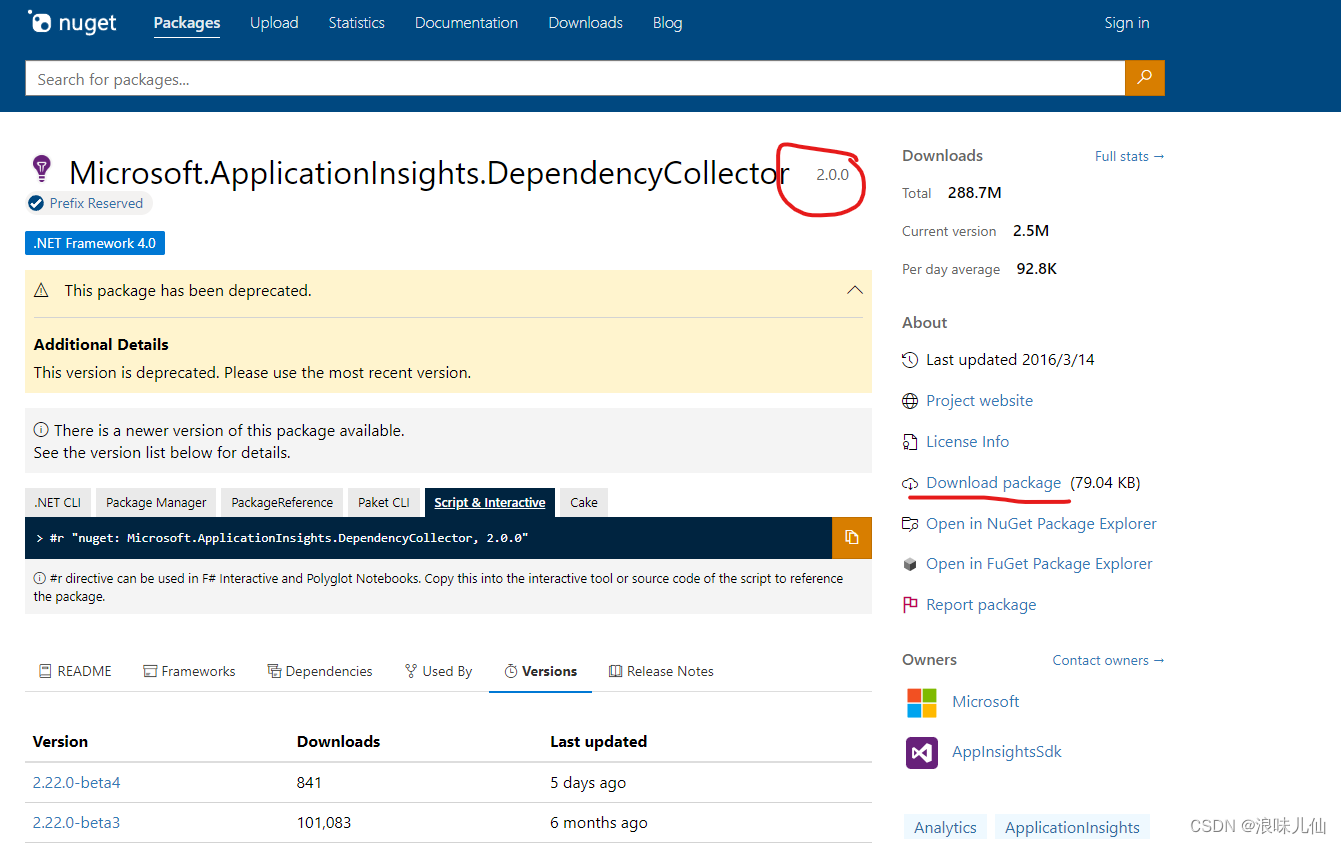Viewport: 1341px width, 844px height.
Task: Click the Microsoft owner logo
Action: 922,702
